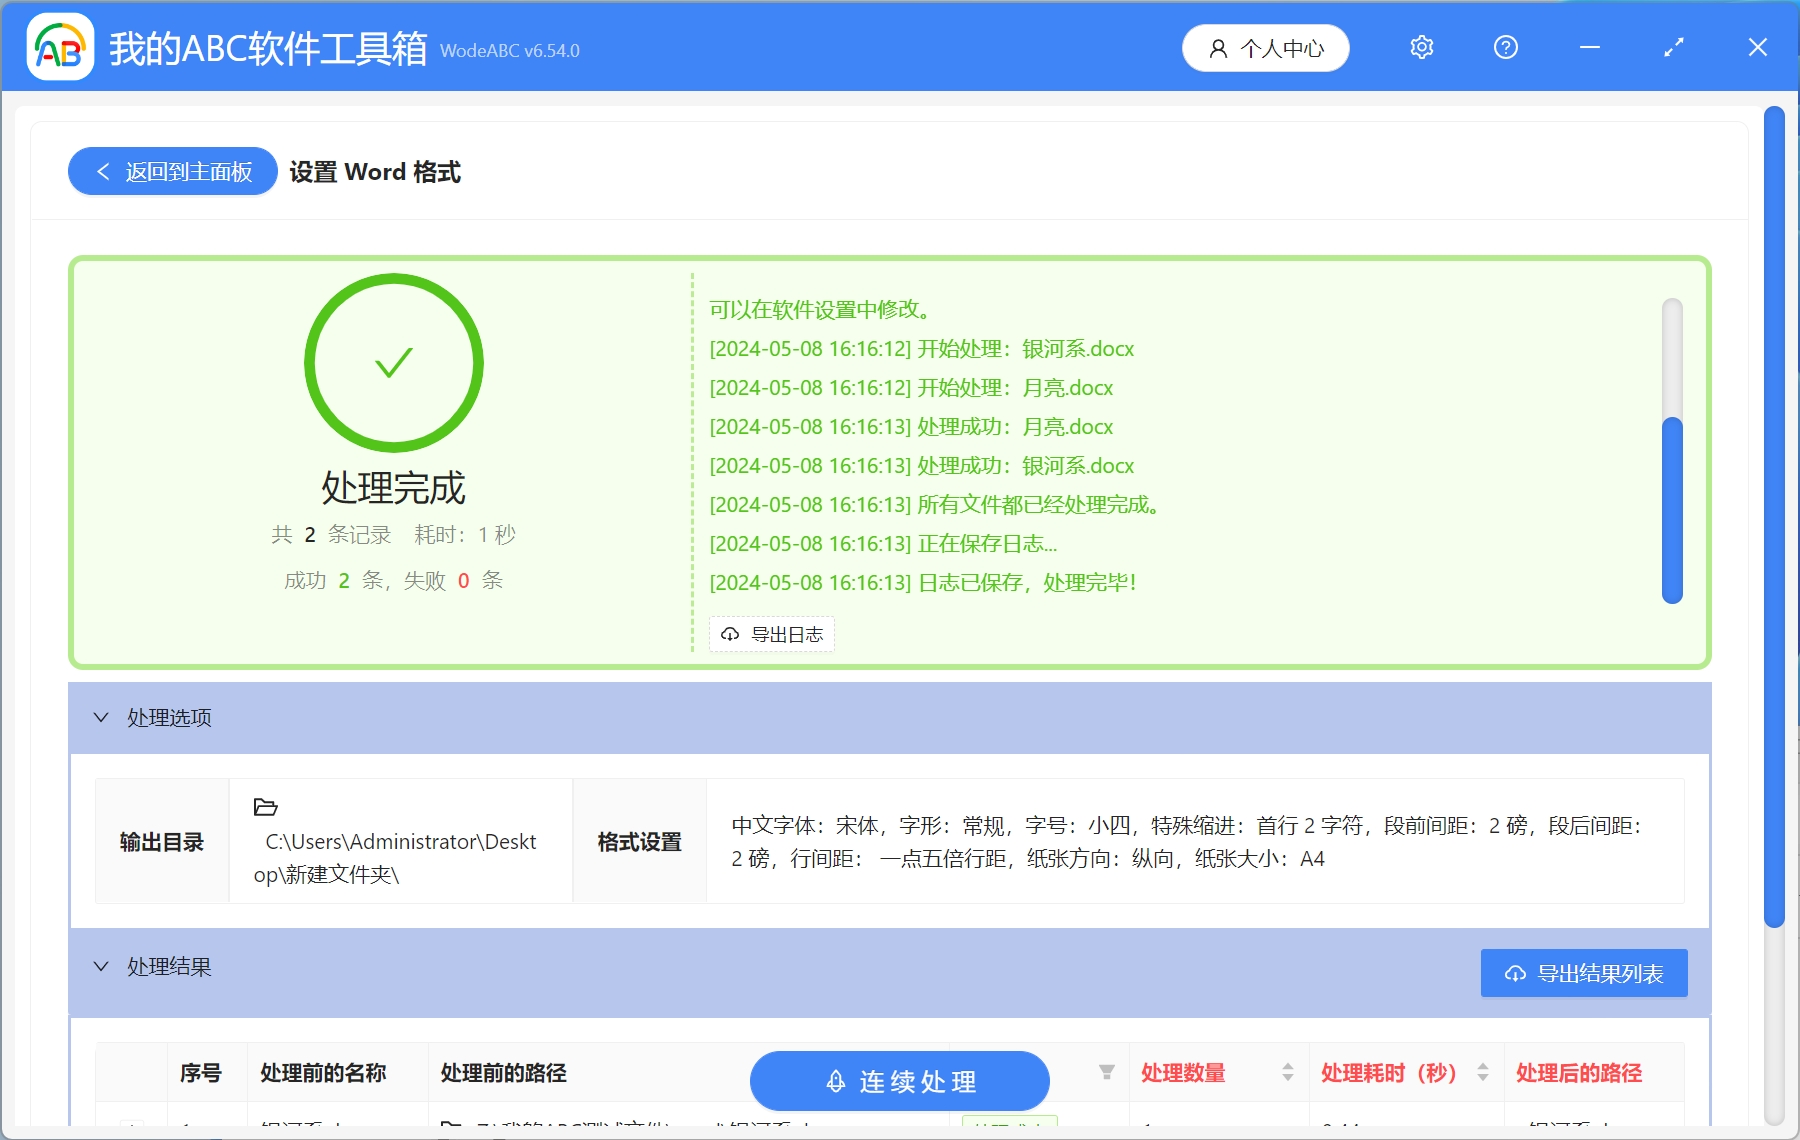1800x1140 pixels.
Task: Return to main panel with 返回到主面板
Action: point(172,171)
